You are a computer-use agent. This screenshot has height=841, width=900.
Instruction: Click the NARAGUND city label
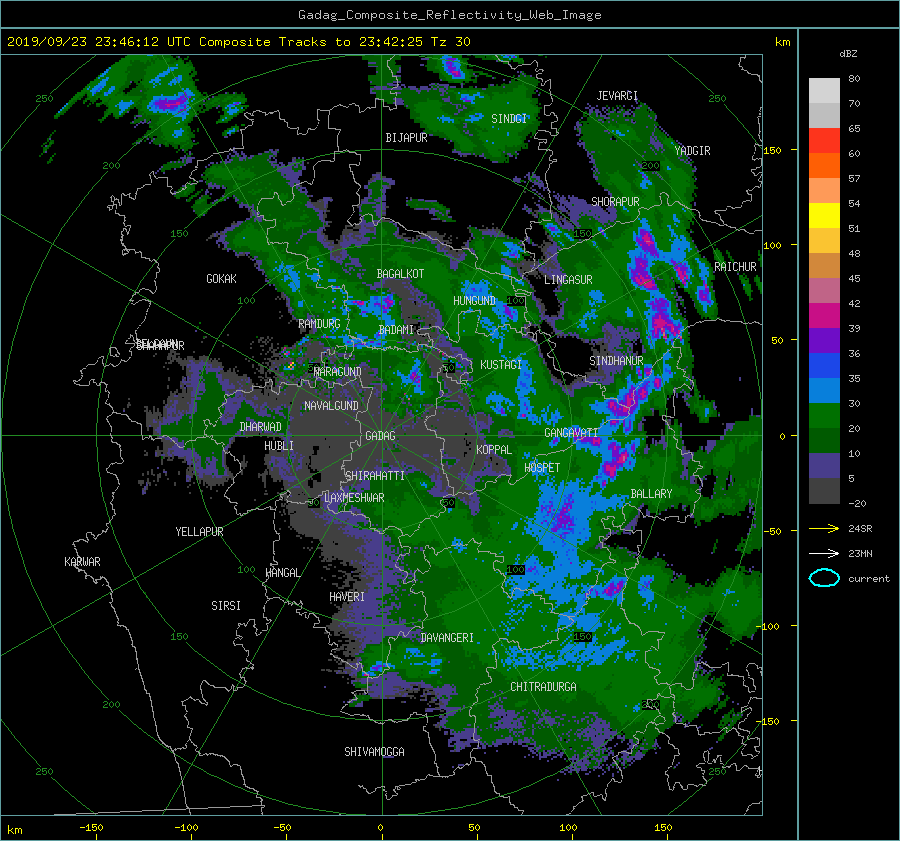point(338,371)
